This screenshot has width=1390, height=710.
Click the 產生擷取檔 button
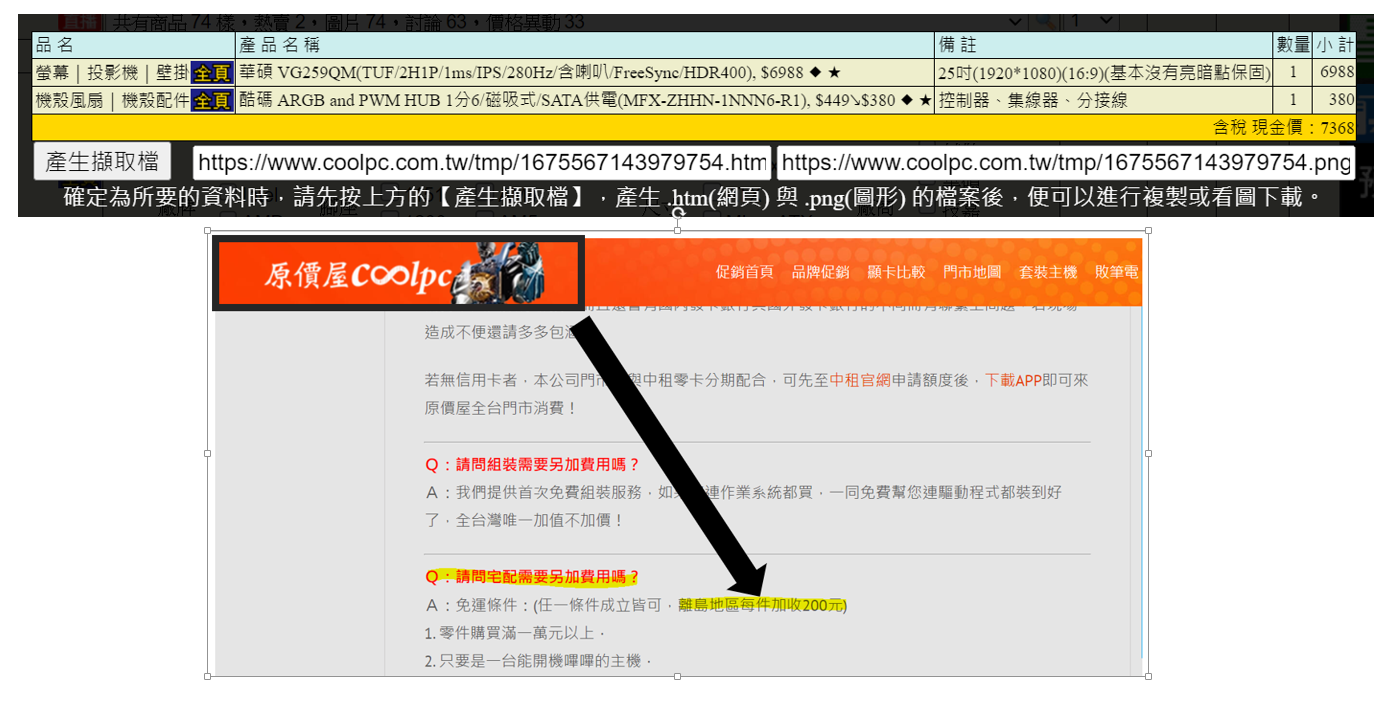coord(102,162)
